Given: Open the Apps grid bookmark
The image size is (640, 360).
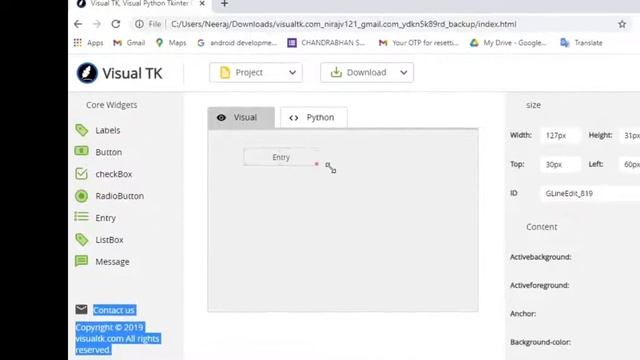Looking at the screenshot, I should tap(89, 42).
